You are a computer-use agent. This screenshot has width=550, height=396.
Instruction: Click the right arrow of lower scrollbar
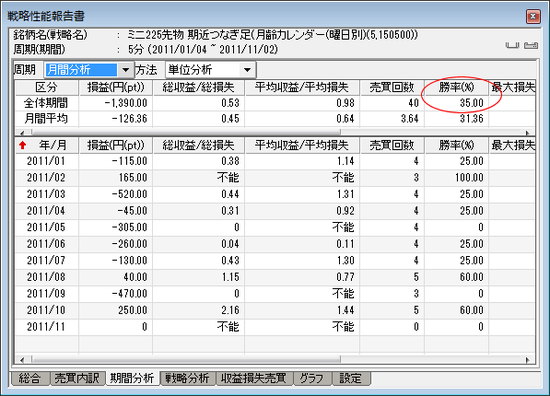(x=527, y=360)
